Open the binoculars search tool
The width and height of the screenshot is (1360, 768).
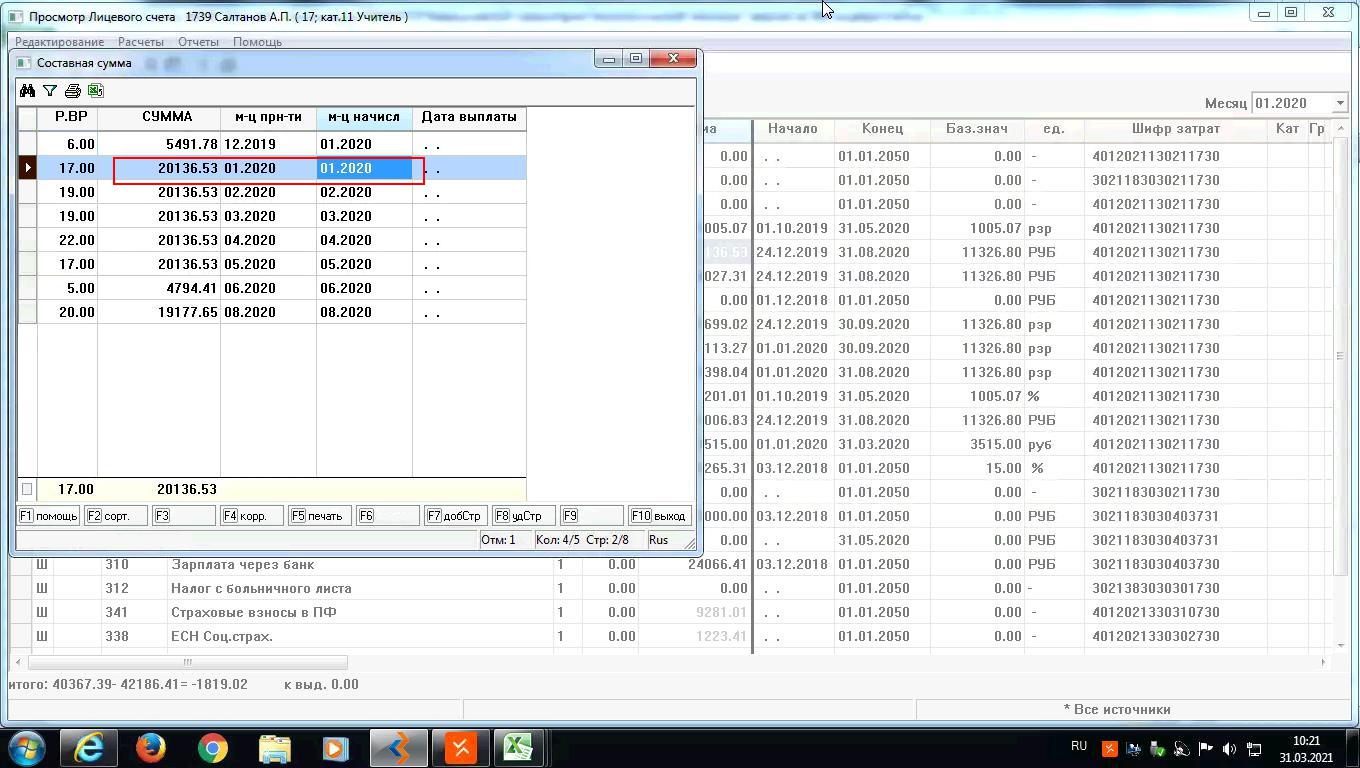(x=27, y=91)
